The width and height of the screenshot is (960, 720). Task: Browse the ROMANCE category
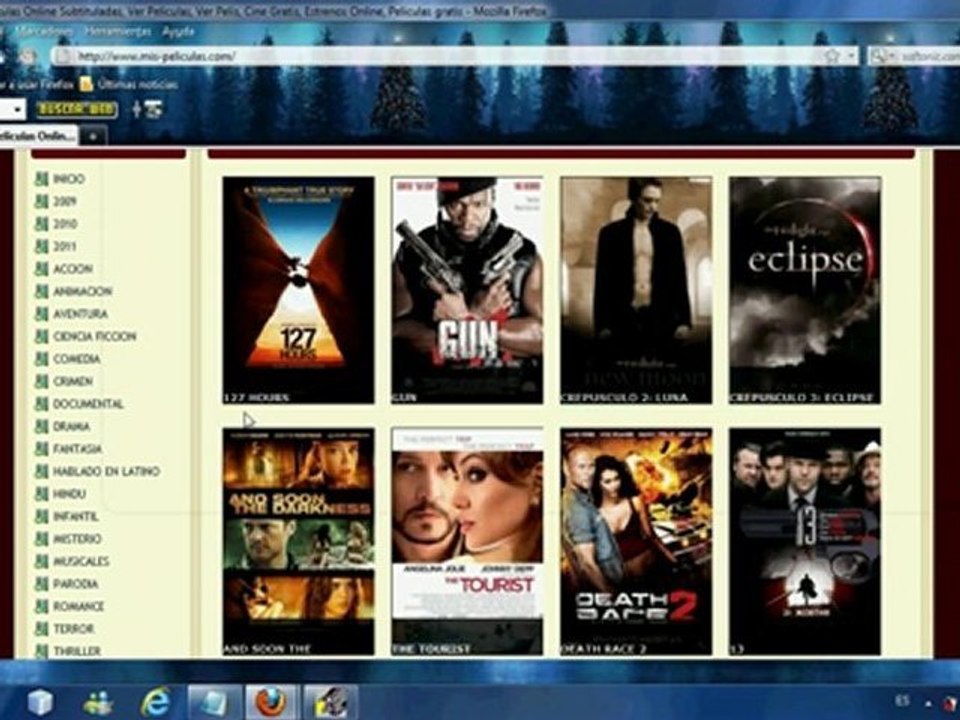click(x=78, y=607)
